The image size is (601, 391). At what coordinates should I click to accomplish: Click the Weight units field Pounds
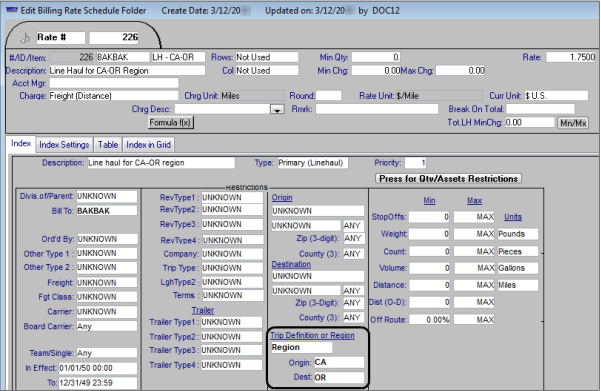pyautogui.click(x=517, y=234)
